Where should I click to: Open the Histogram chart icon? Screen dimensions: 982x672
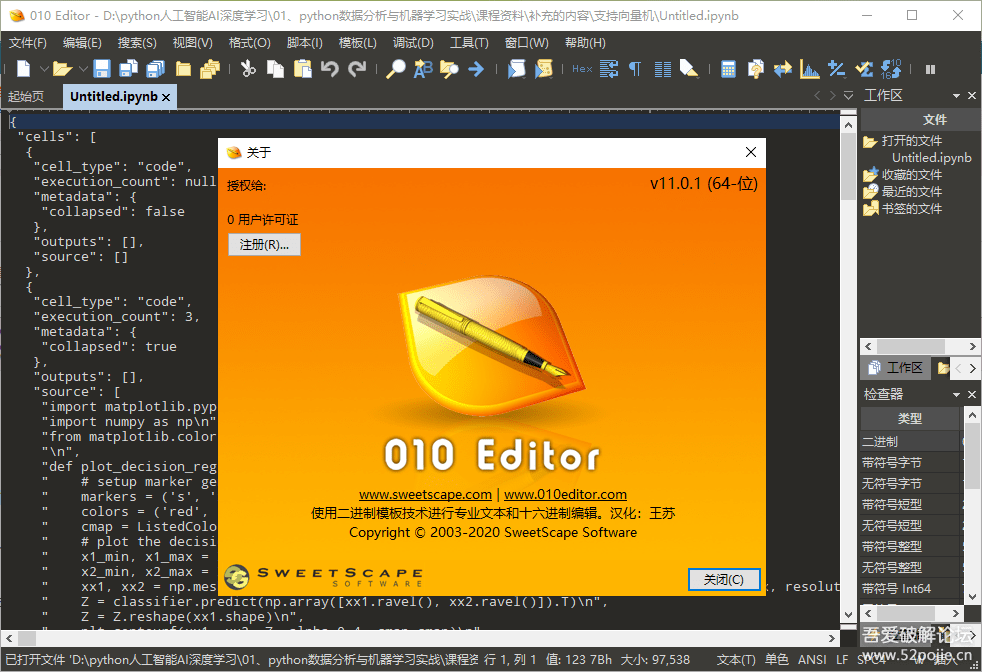tap(809, 68)
